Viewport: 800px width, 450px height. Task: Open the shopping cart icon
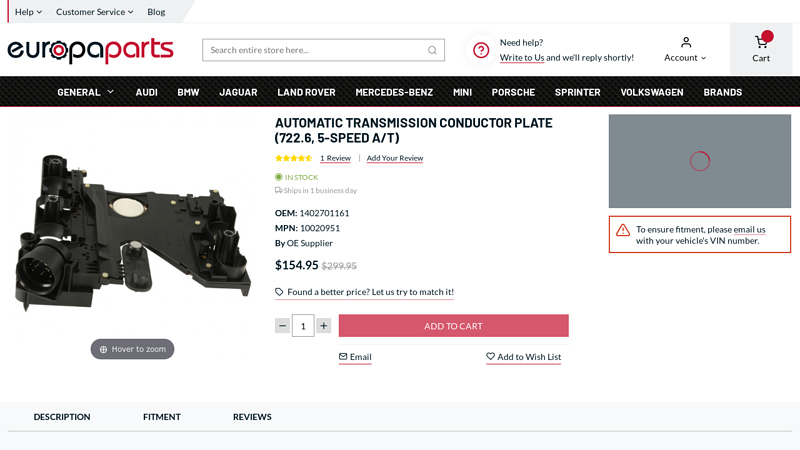click(x=761, y=43)
